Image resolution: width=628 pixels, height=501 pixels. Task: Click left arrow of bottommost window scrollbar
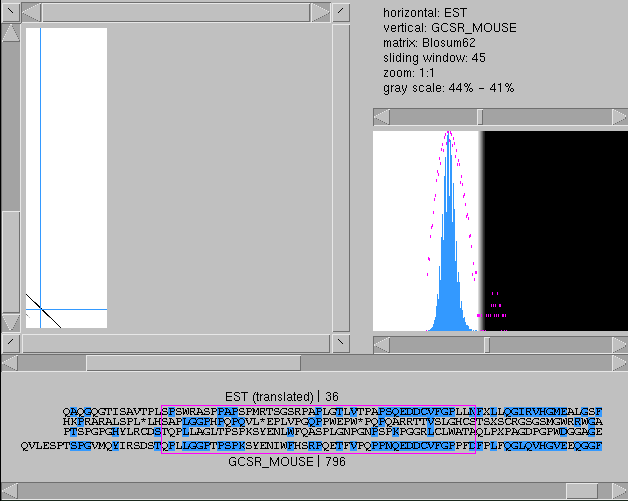(x=10, y=491)
